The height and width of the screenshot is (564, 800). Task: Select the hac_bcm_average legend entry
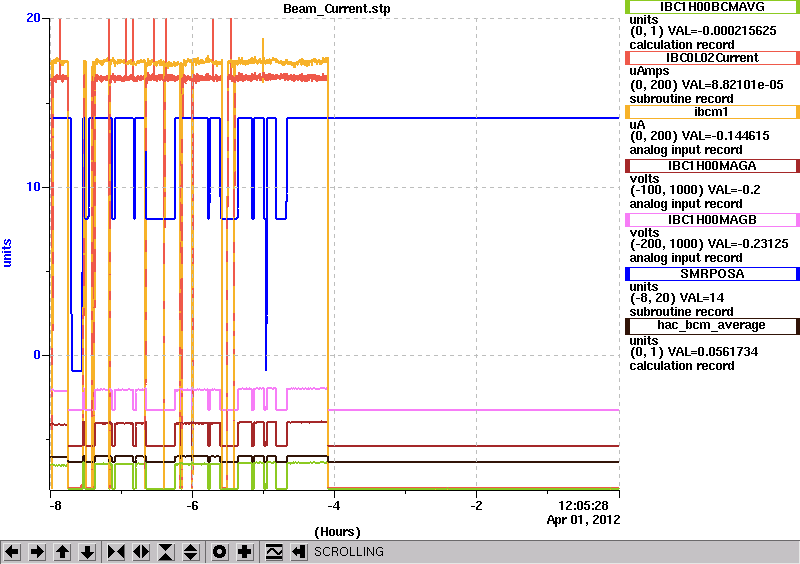[712, 326]
